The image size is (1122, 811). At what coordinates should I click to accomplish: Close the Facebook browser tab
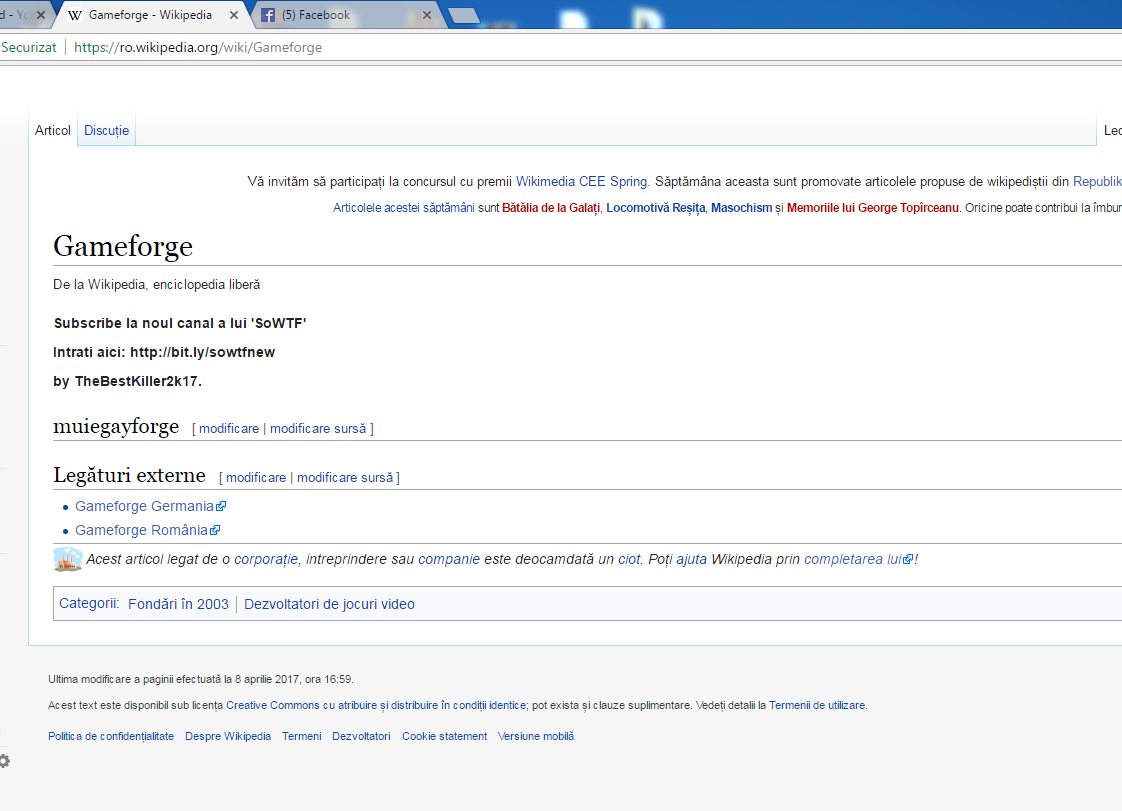coord(427,15)
